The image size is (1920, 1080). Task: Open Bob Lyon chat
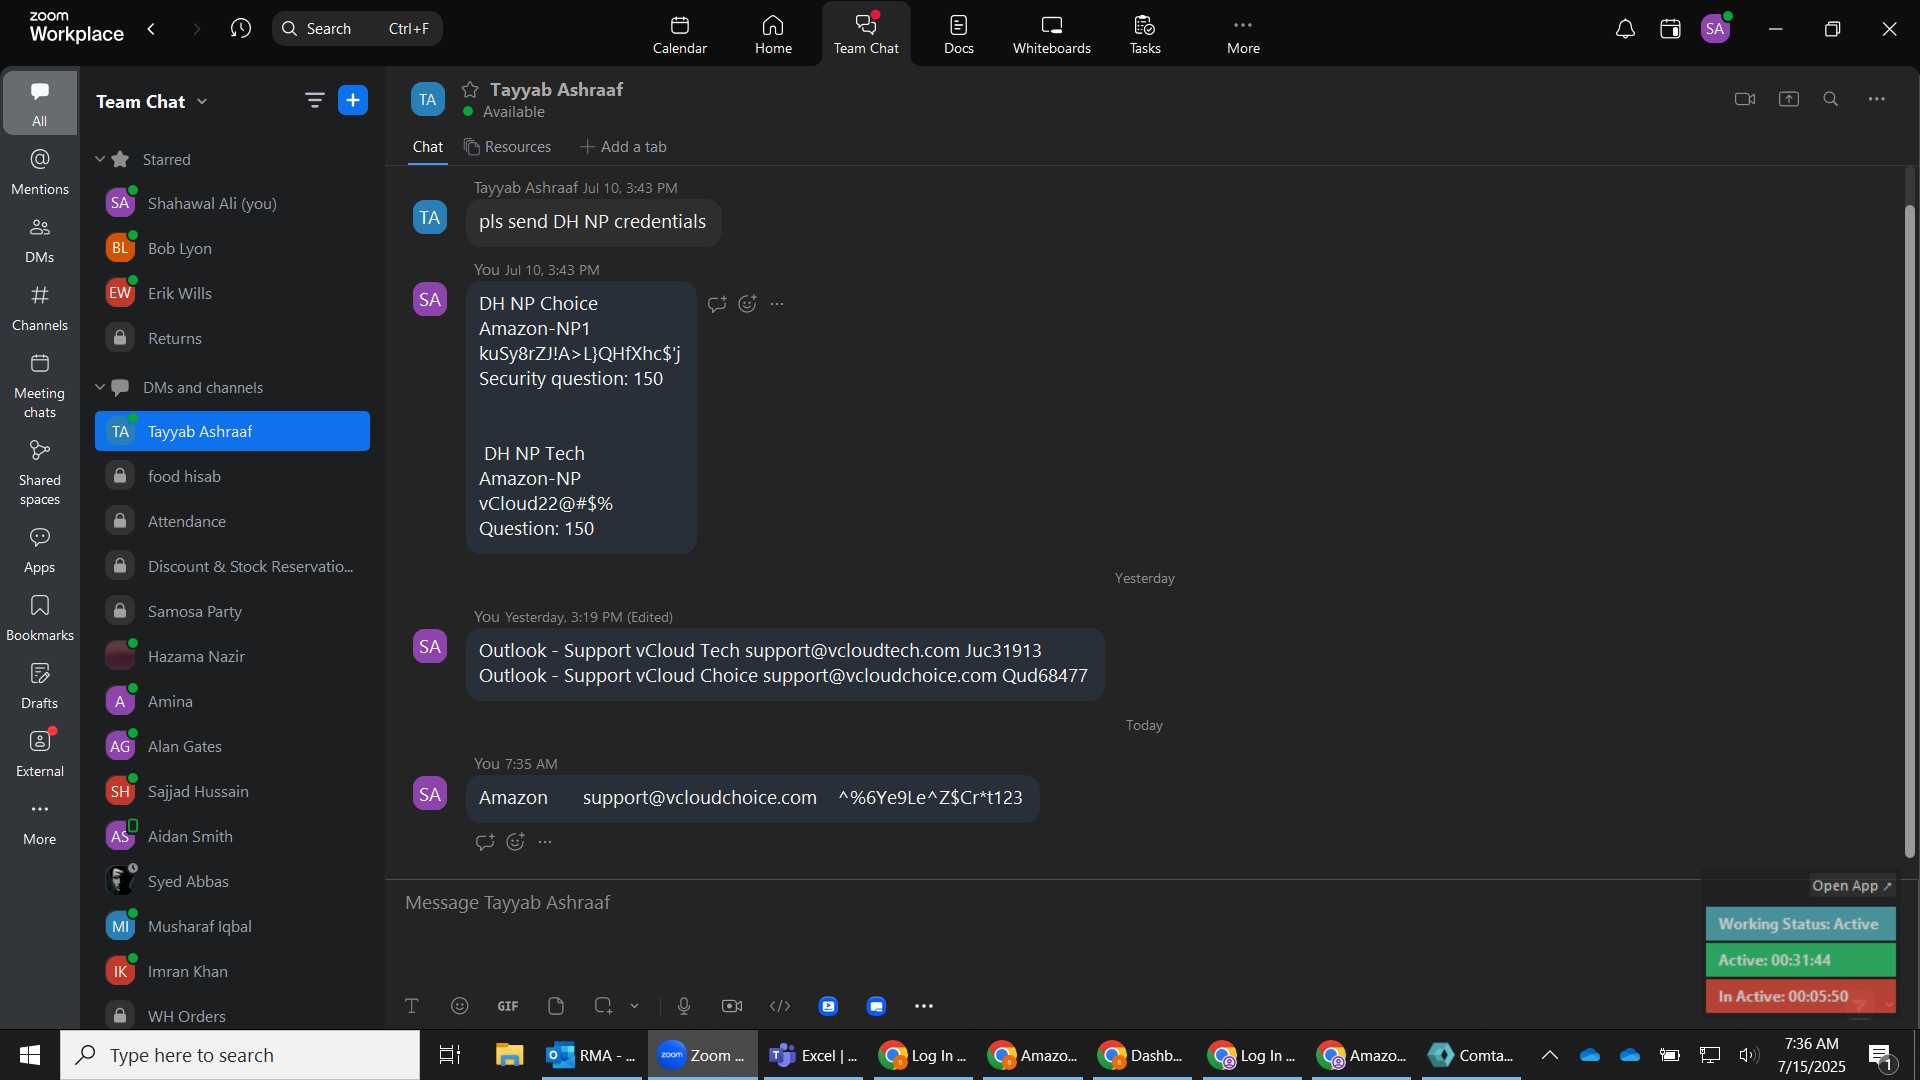pyautogui.click(x=232, y=248)
